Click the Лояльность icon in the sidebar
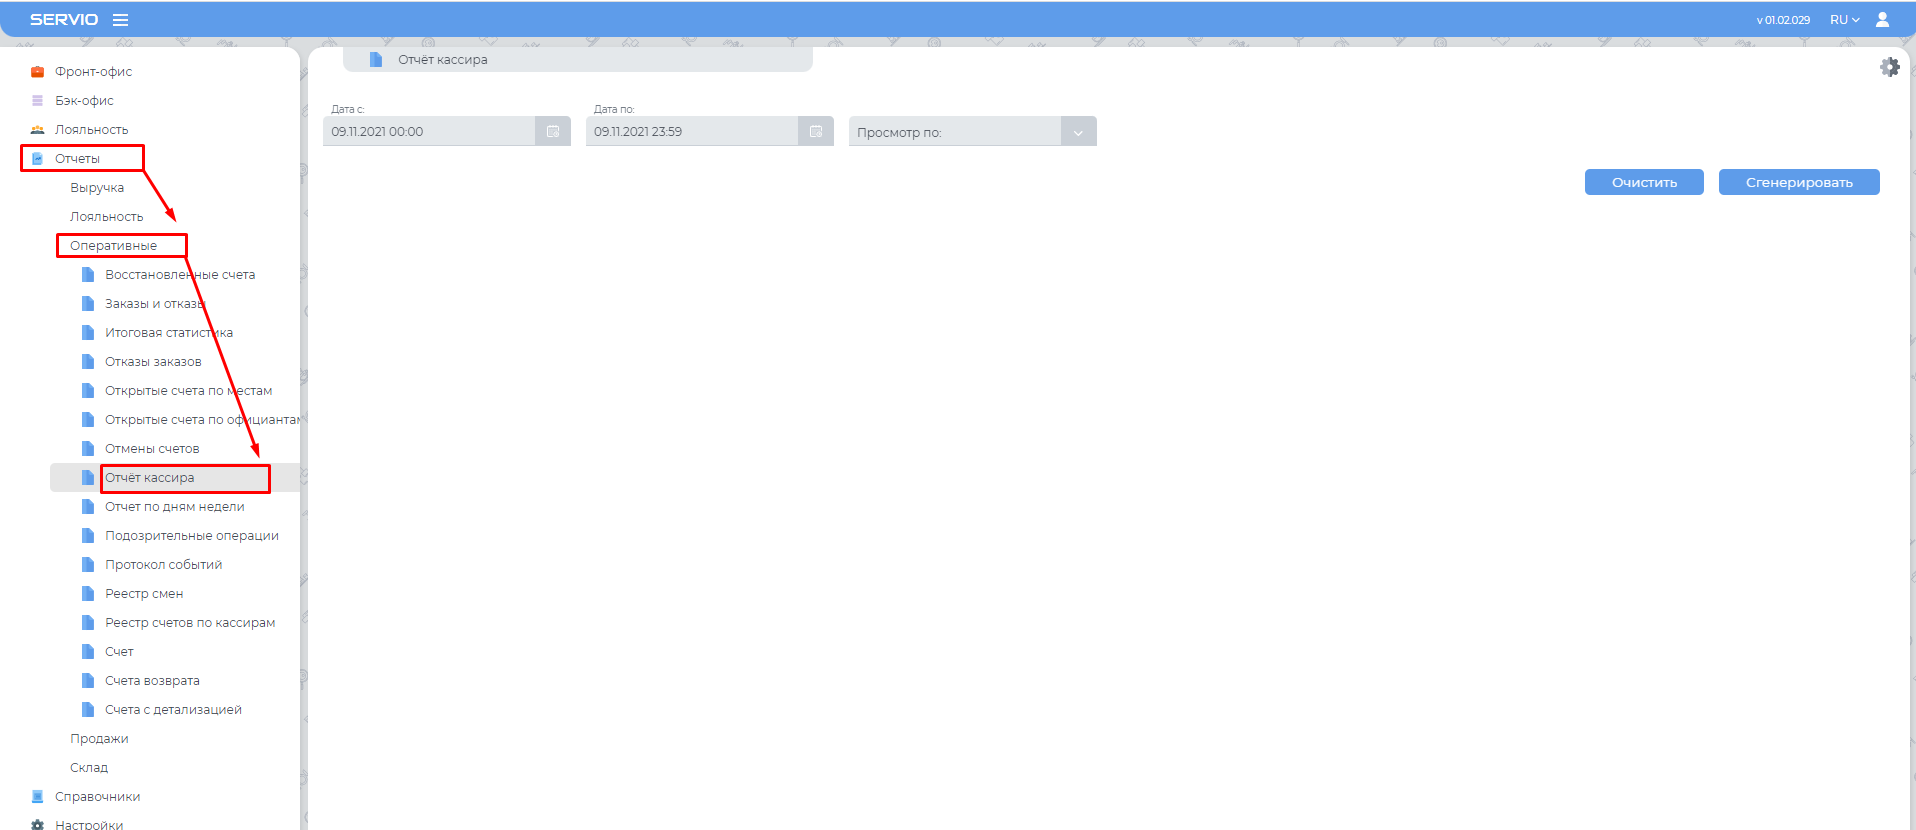The height and width of the screenshot is (830, 1916). tap(37, 130)
